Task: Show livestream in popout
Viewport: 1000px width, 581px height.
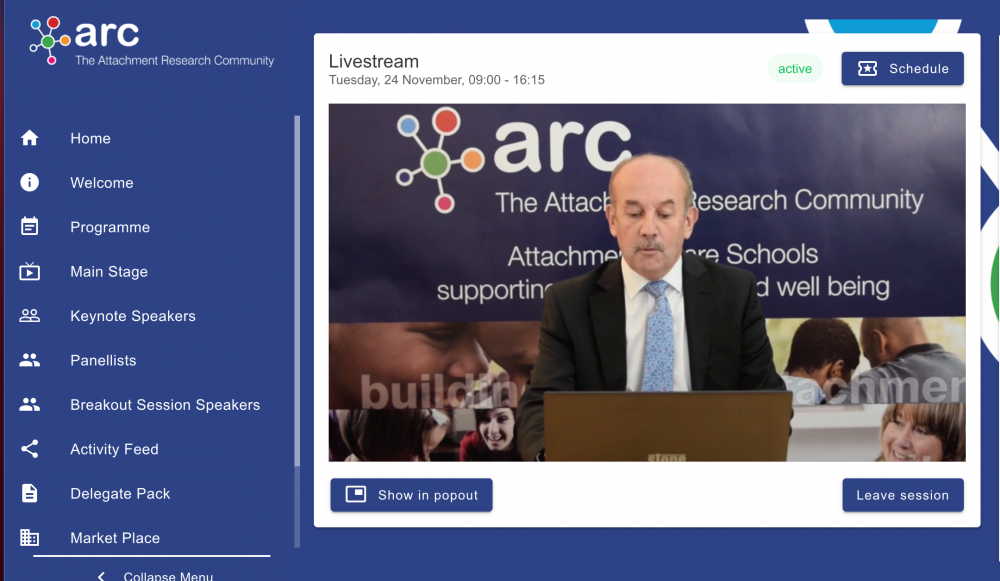Action: pyautogui.click(x=411, y=495)
